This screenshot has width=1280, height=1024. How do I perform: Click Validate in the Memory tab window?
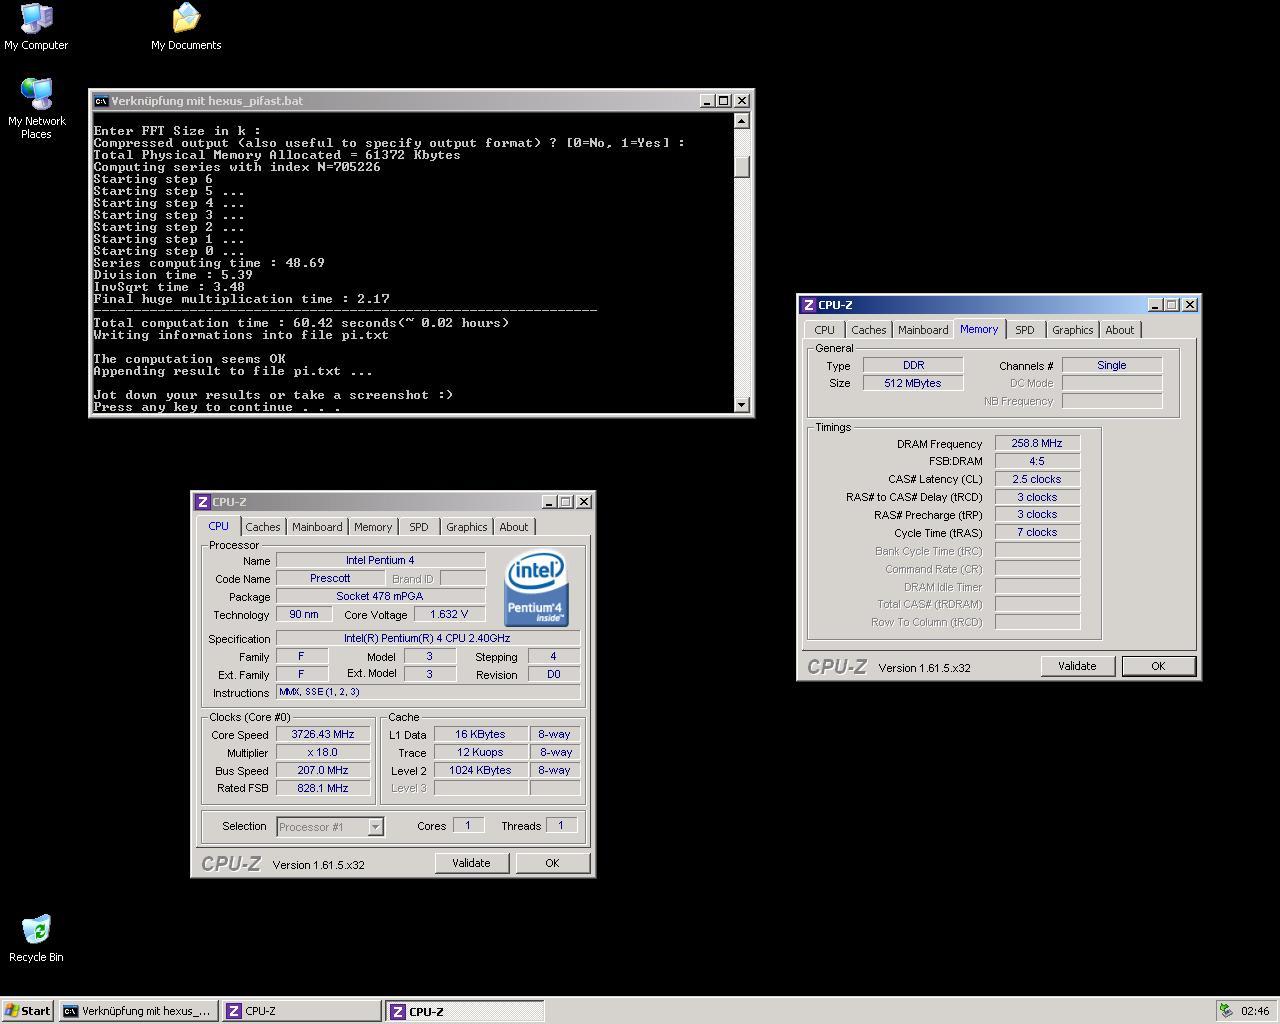tap(1077, 666)
